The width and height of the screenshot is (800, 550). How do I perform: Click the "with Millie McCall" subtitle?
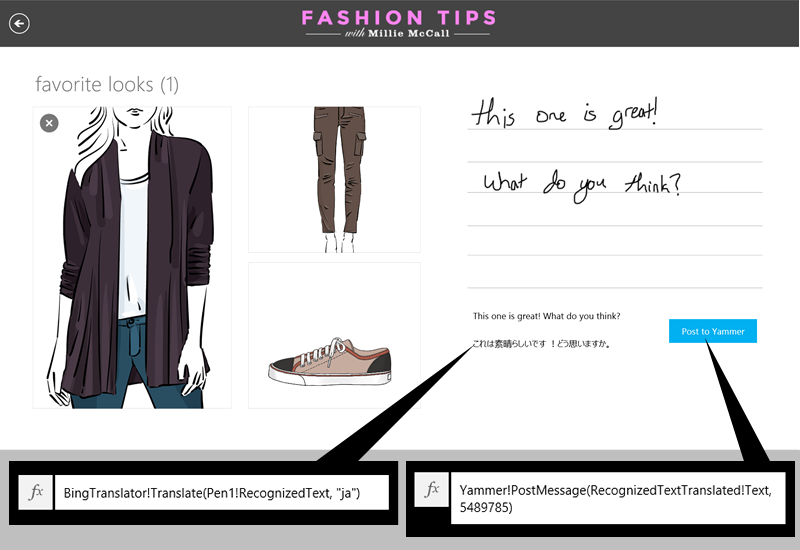click(x=397, y=34)
